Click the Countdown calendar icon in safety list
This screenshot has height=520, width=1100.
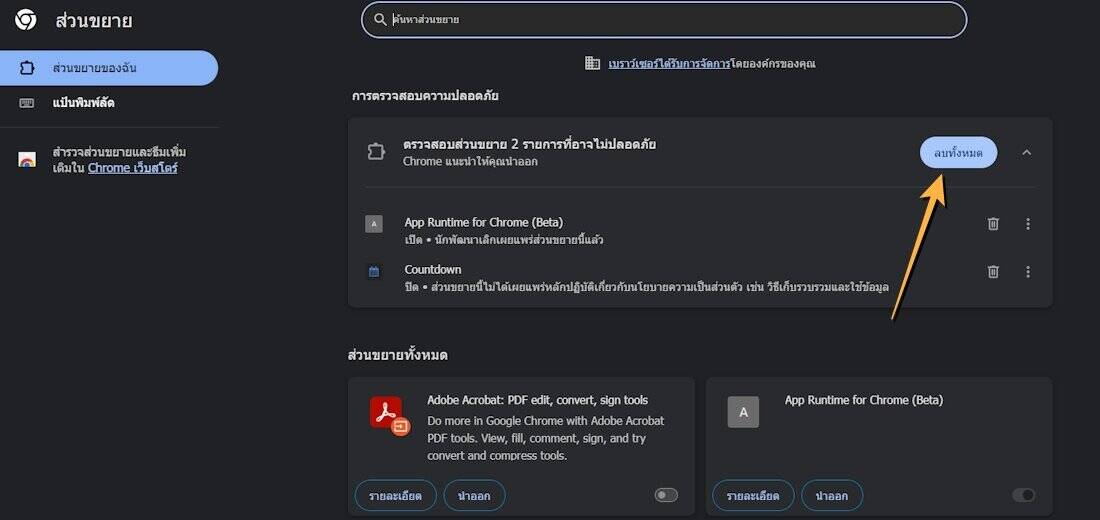tap(374, 272)
